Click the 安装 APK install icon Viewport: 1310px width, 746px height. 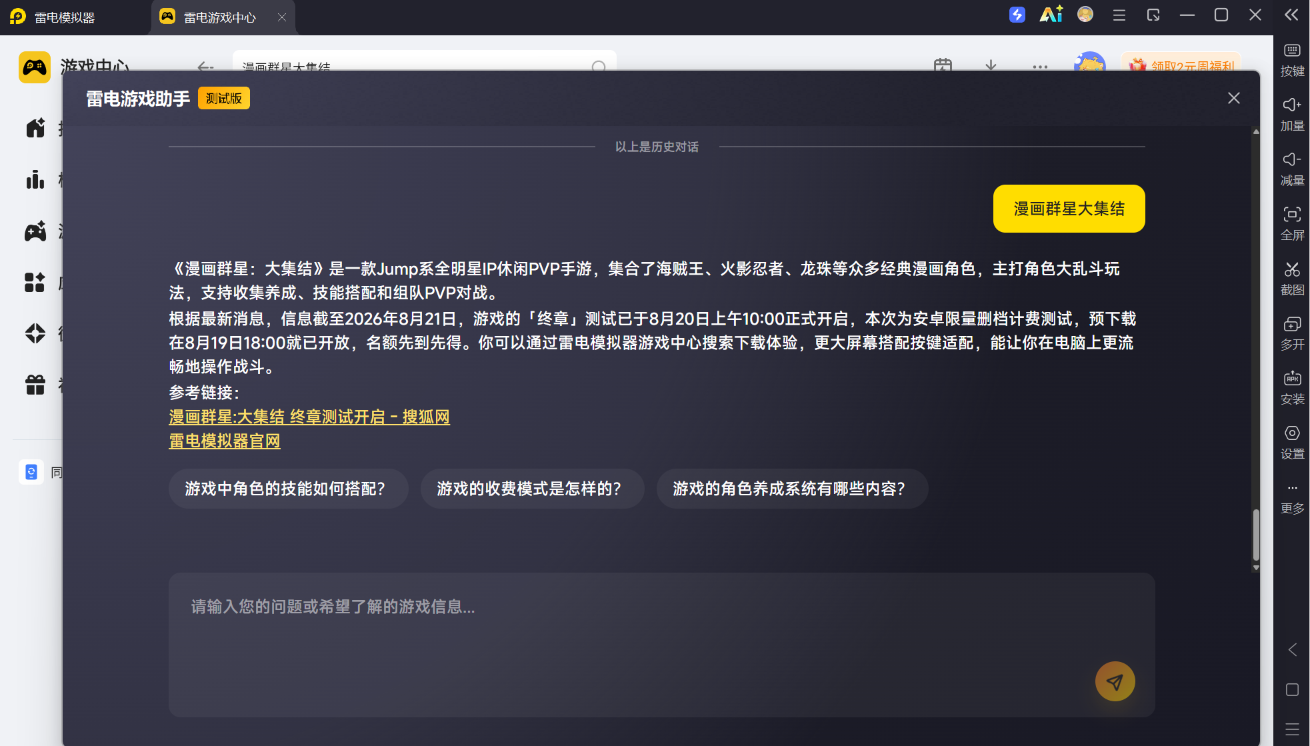tap(1292, 378)
